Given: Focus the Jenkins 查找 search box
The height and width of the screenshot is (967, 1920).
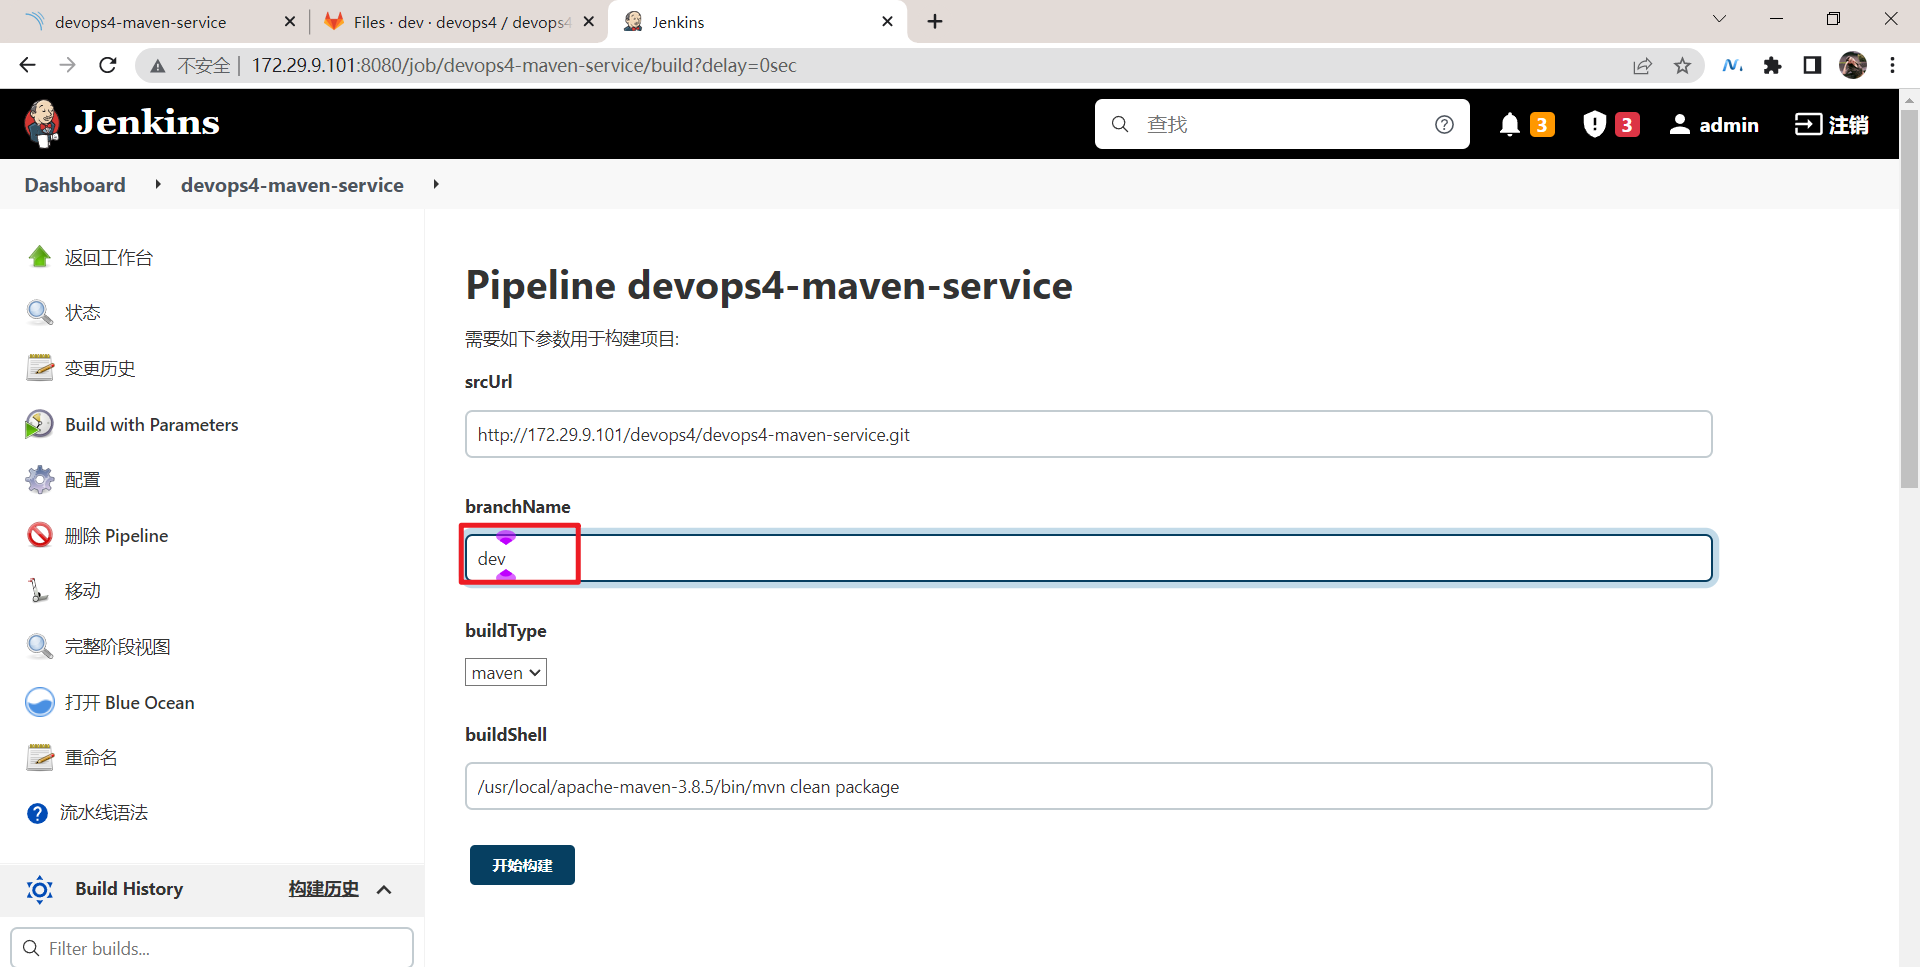Looking at the screenshot, I should point(1282,124).
